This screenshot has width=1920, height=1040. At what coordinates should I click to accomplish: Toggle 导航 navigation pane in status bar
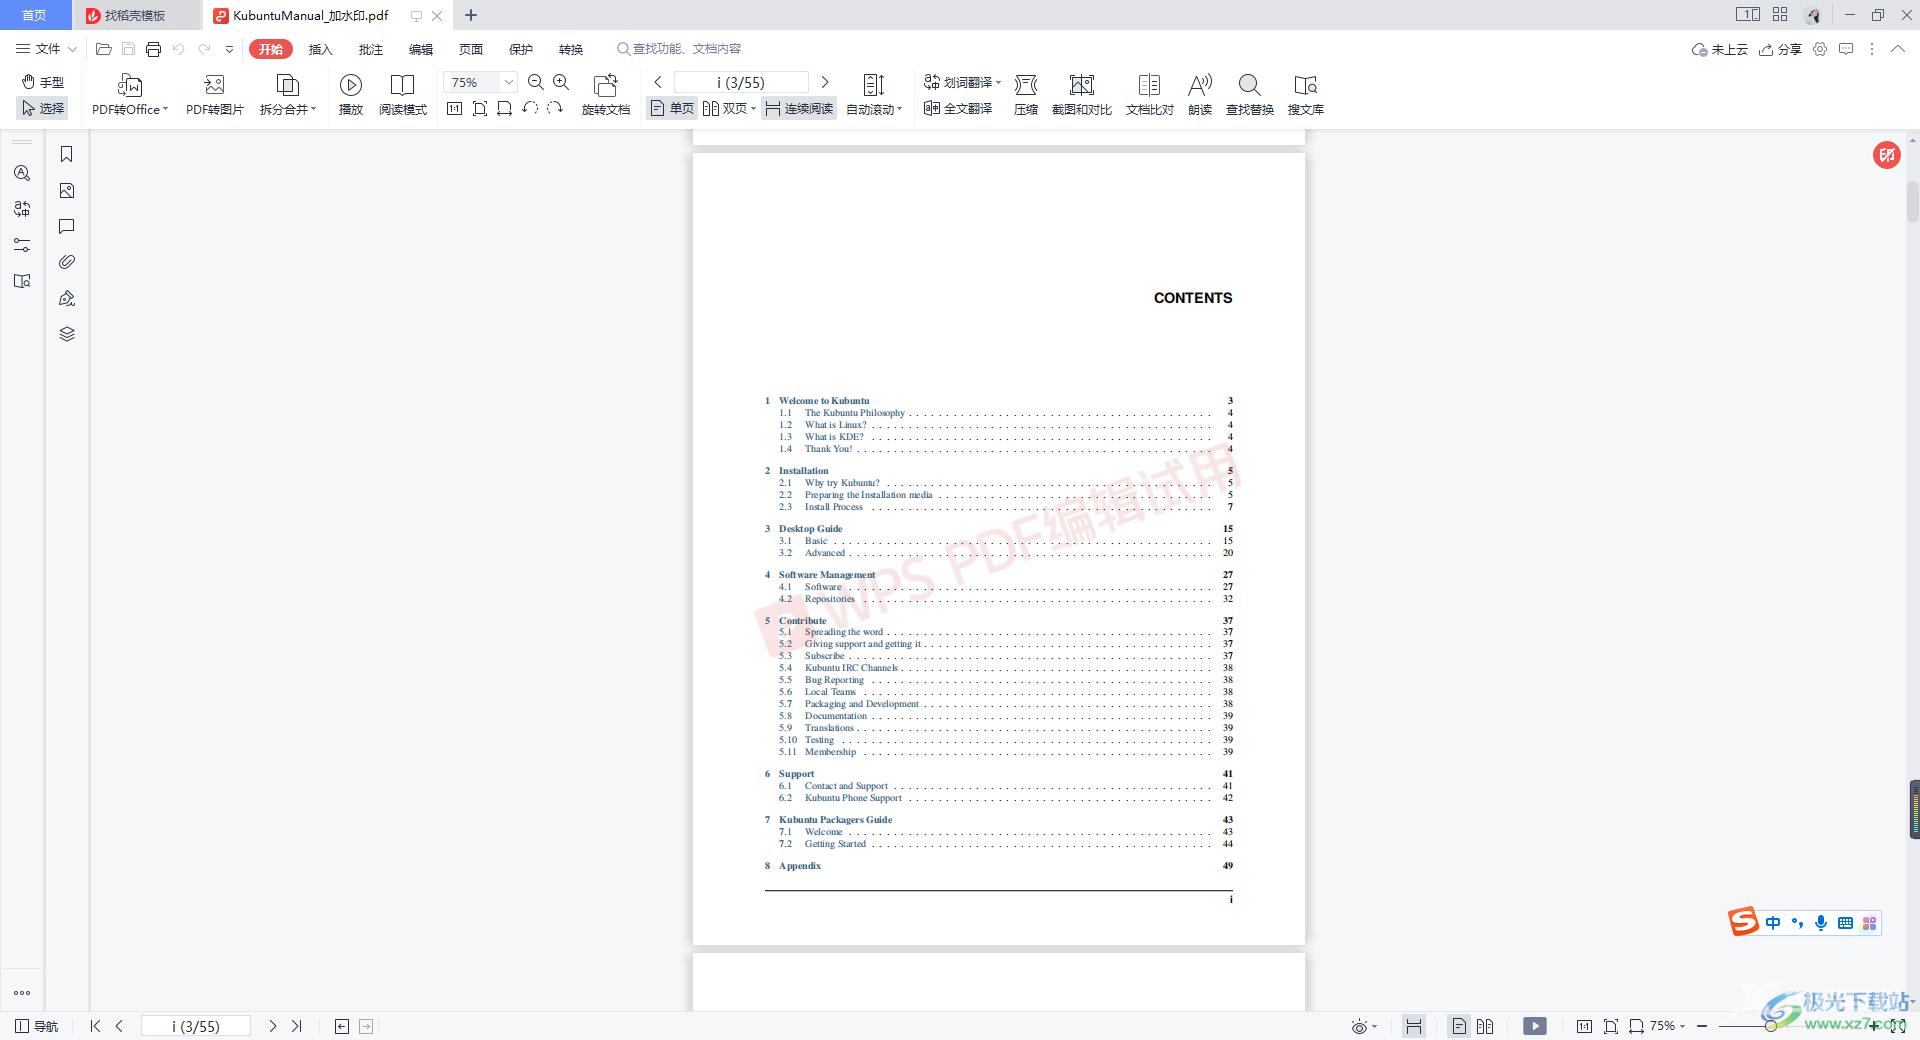[x=37, y=1026]
